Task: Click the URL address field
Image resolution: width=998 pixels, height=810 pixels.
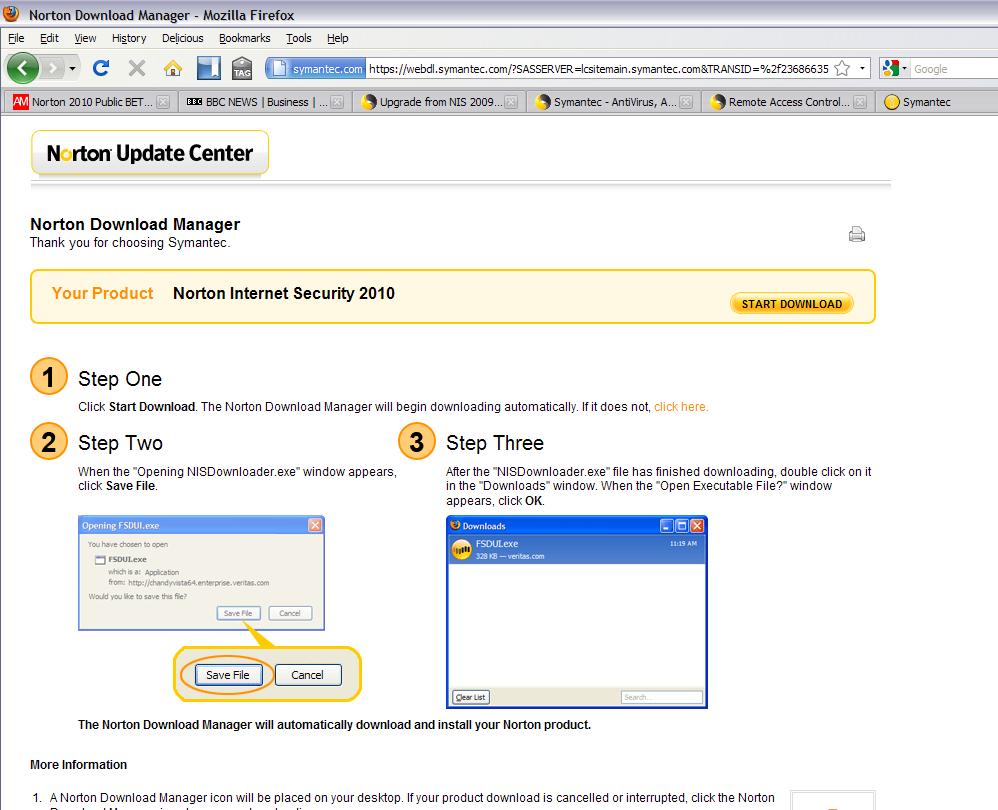Action: (x=598, y=69)
